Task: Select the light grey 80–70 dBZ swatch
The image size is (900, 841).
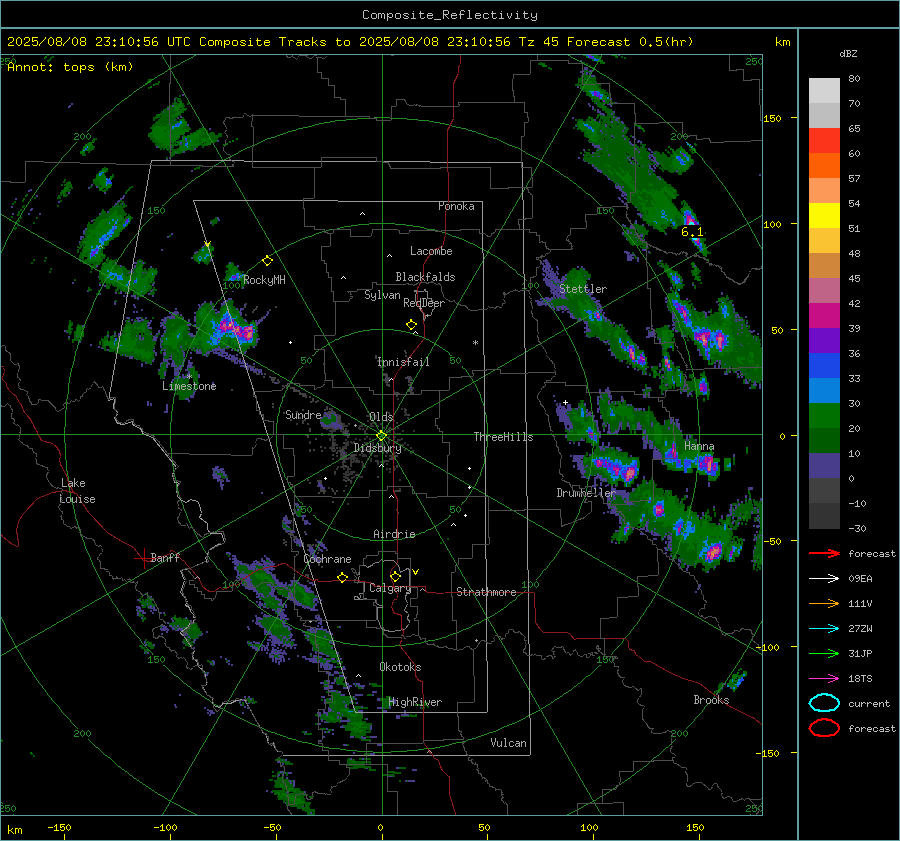Action: coord(824,91)
